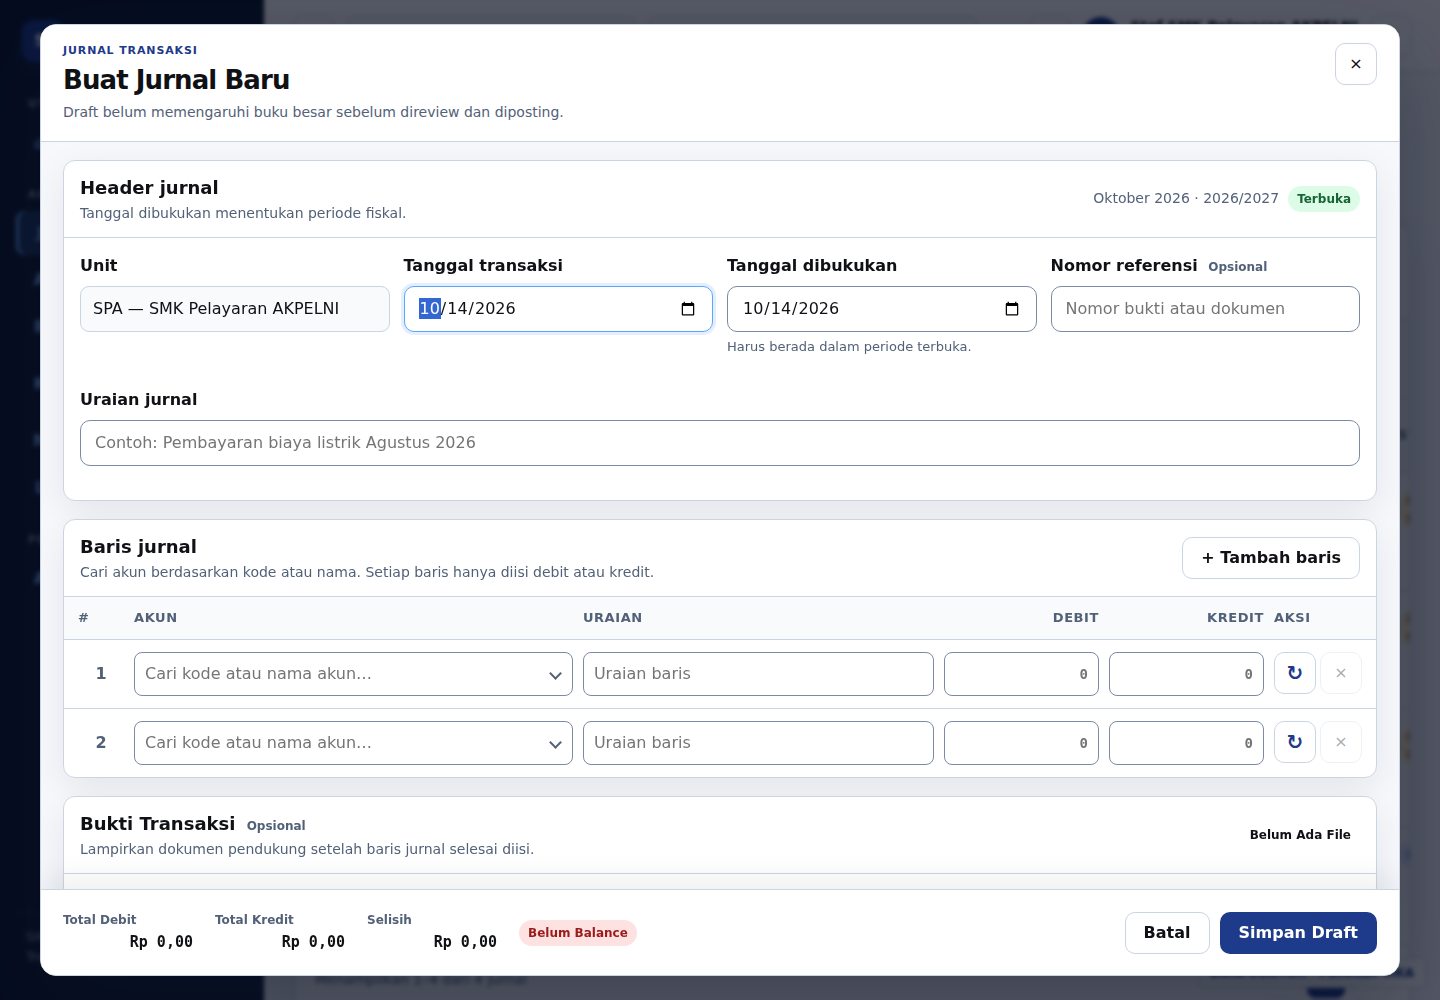Reset journal row 1 with refresh icon
This screenshot has width=1440, height=1000.
click(1294, 673)
